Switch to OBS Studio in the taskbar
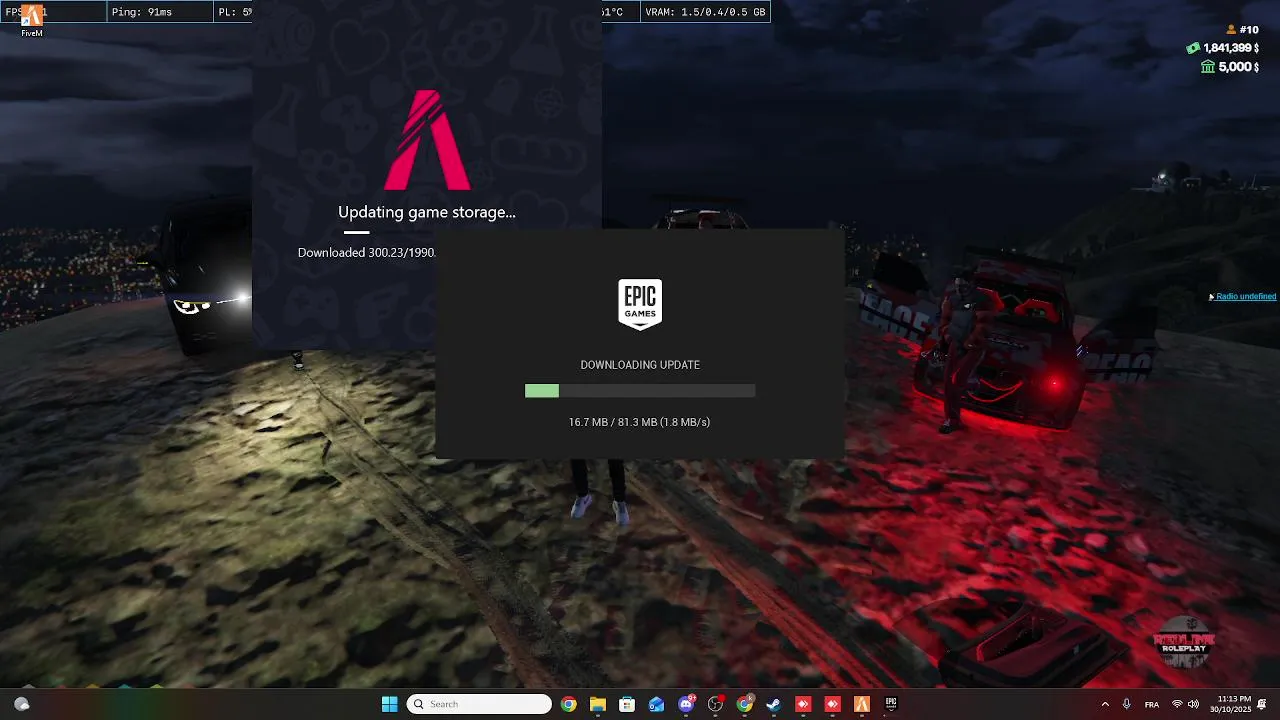This screenshot has height=720, width=1280. pyautogui.click(x=715, y=704)
